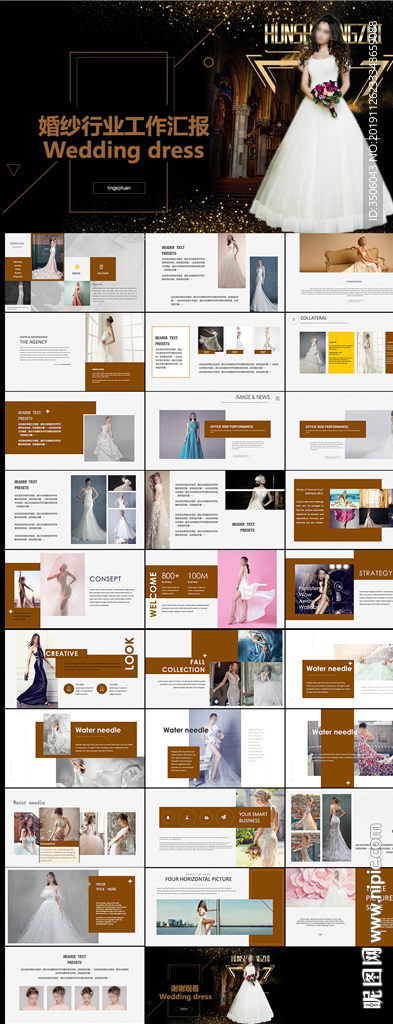Open the slide with the pink paper flower
393x1024 pixels.
tap(339, 906)
